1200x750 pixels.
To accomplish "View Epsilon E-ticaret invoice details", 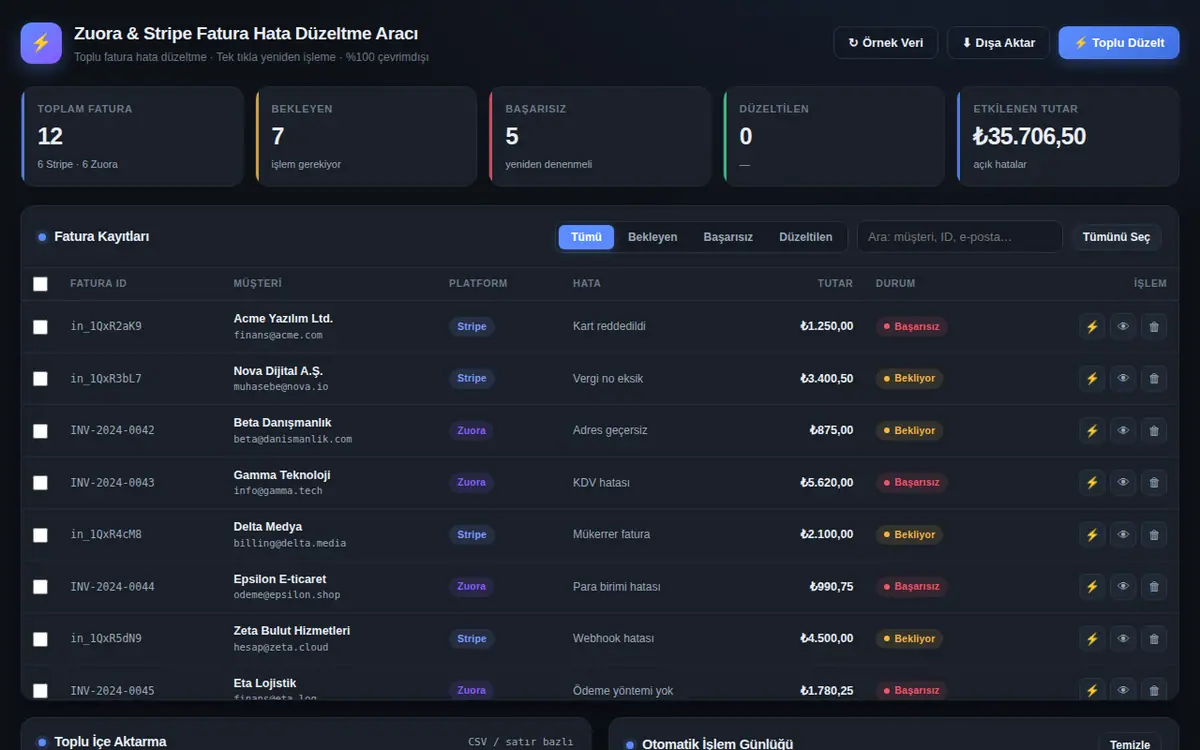I will click(1123, 586).
